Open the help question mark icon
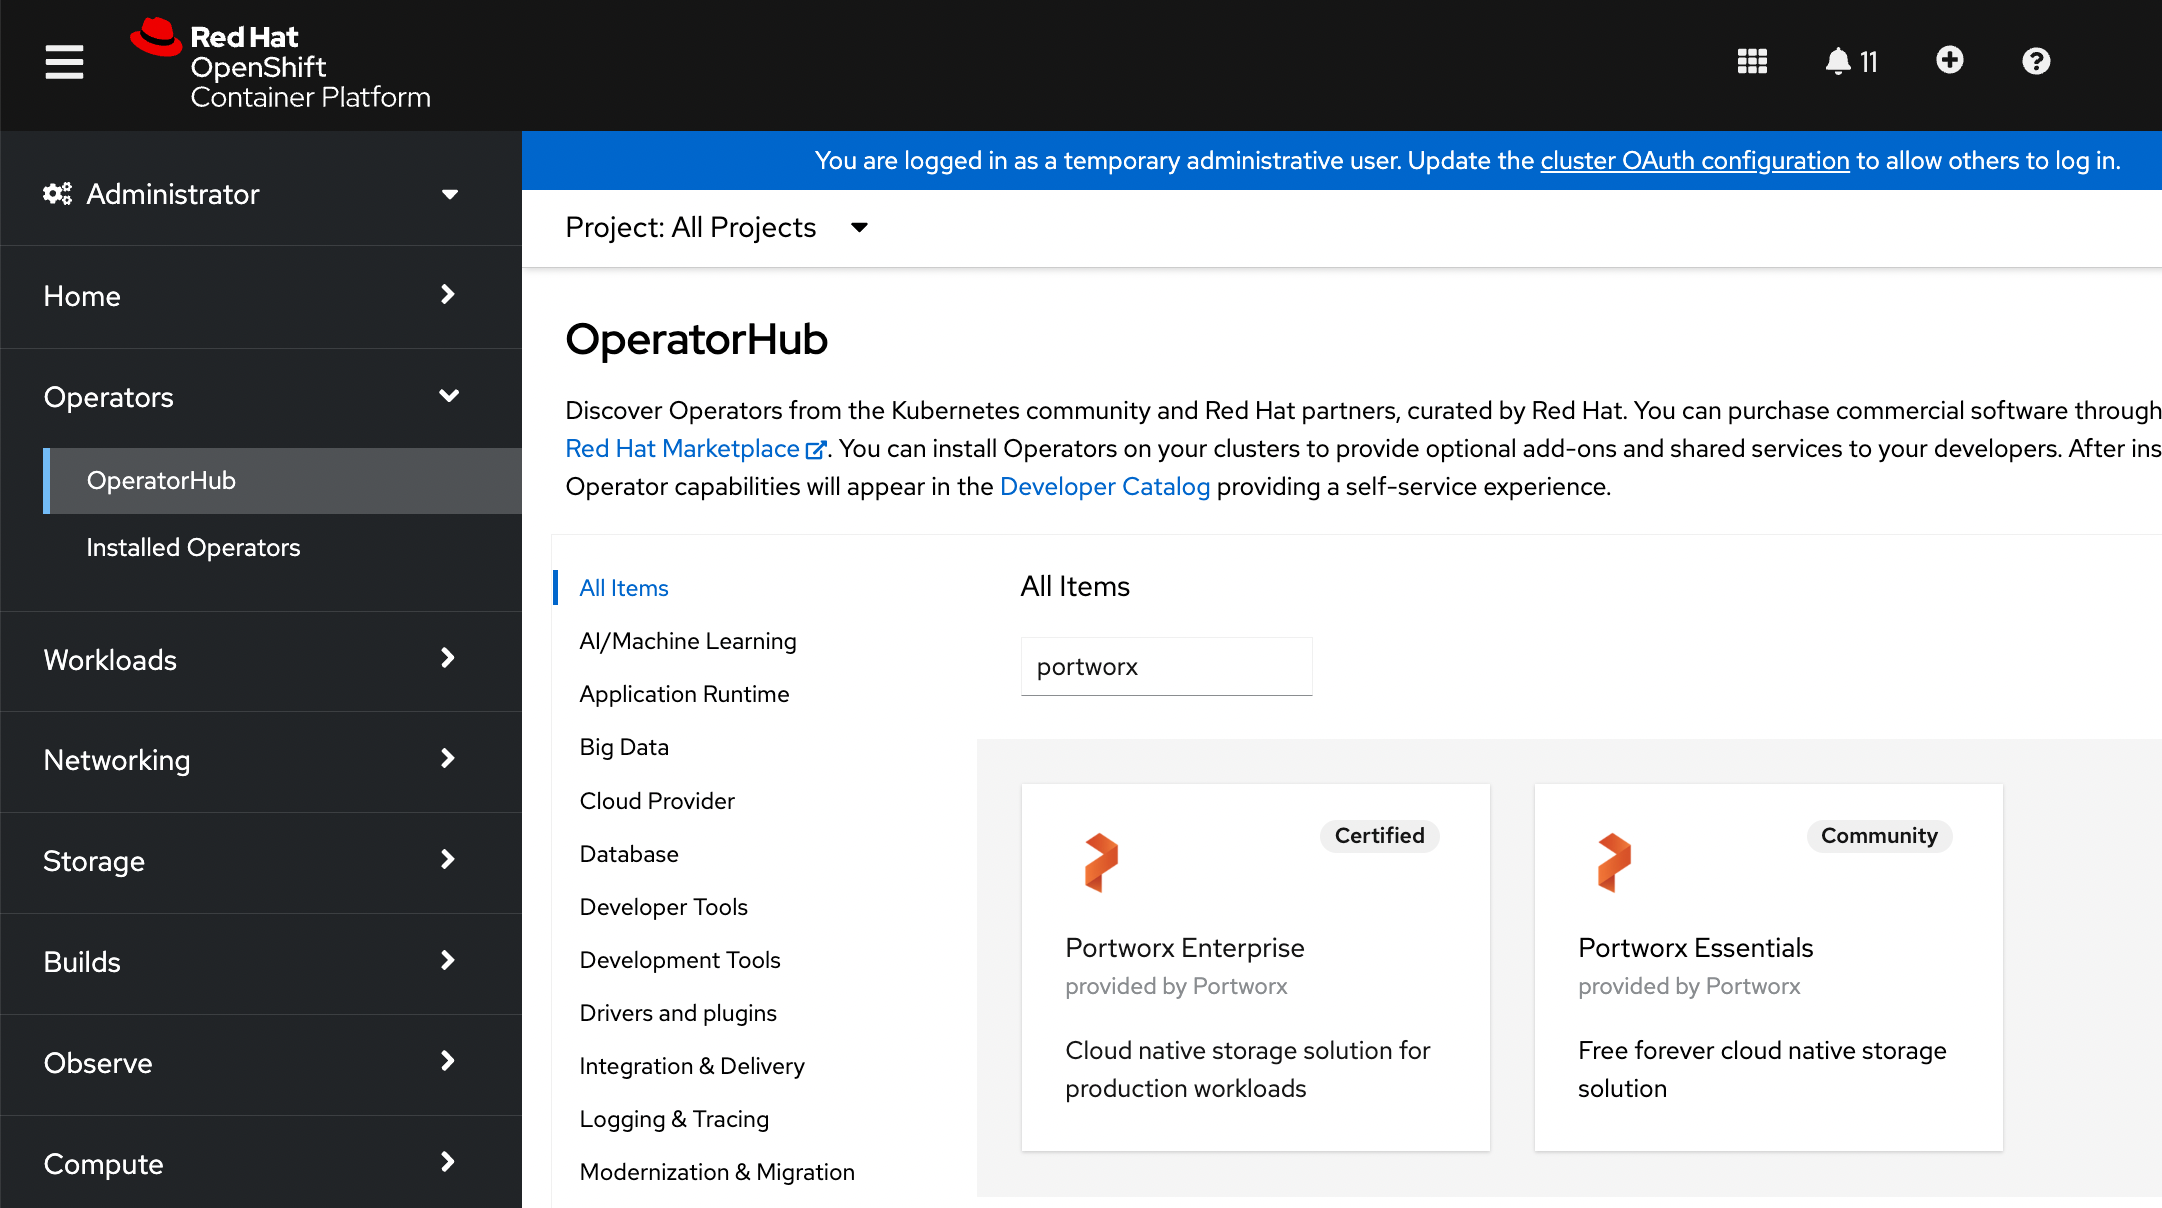This screenshot has height=1208, width=2162. pyautogui.click(x=2037, y=61)
